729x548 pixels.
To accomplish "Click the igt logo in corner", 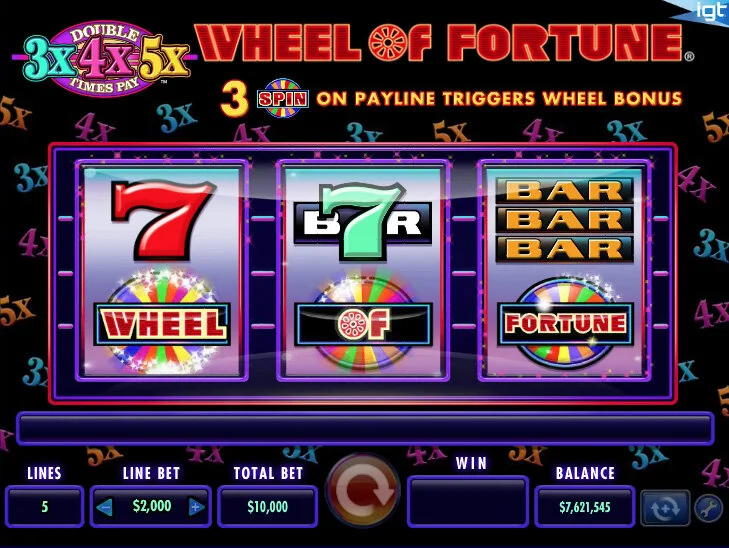I will [x=709, y=10].
